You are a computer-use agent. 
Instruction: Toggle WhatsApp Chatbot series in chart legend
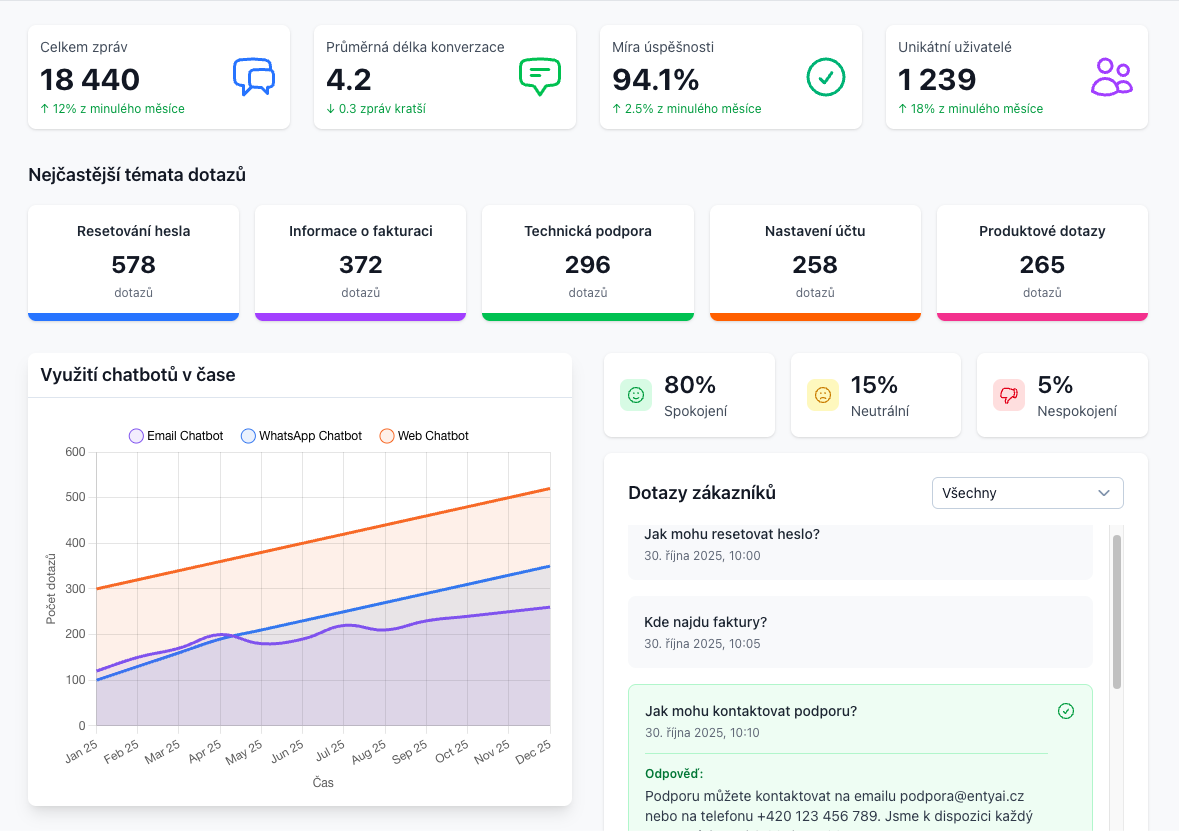coord(301,436)
